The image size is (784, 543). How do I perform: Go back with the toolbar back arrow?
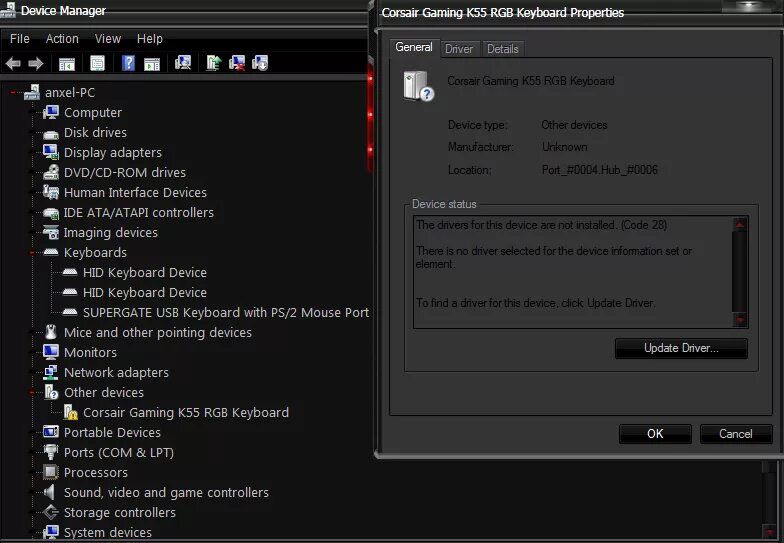[13, 64]
